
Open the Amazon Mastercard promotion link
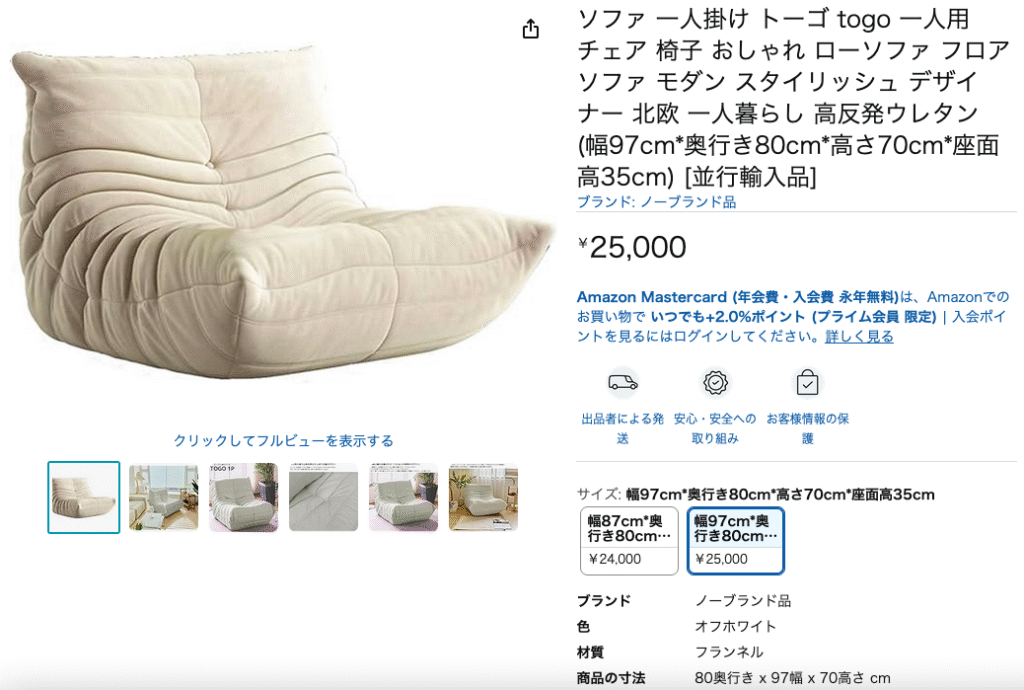(x=738, y=297)
